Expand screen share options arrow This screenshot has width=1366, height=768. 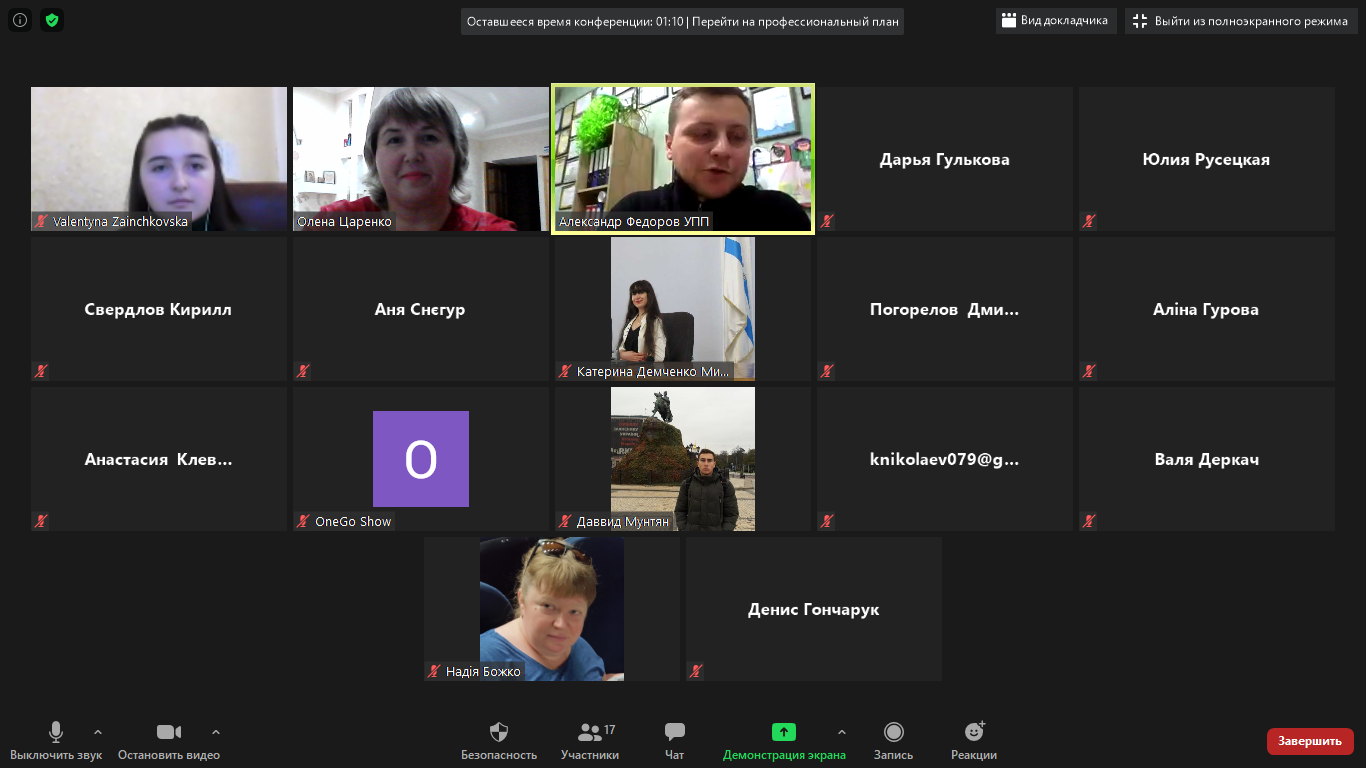pos(842,732)
